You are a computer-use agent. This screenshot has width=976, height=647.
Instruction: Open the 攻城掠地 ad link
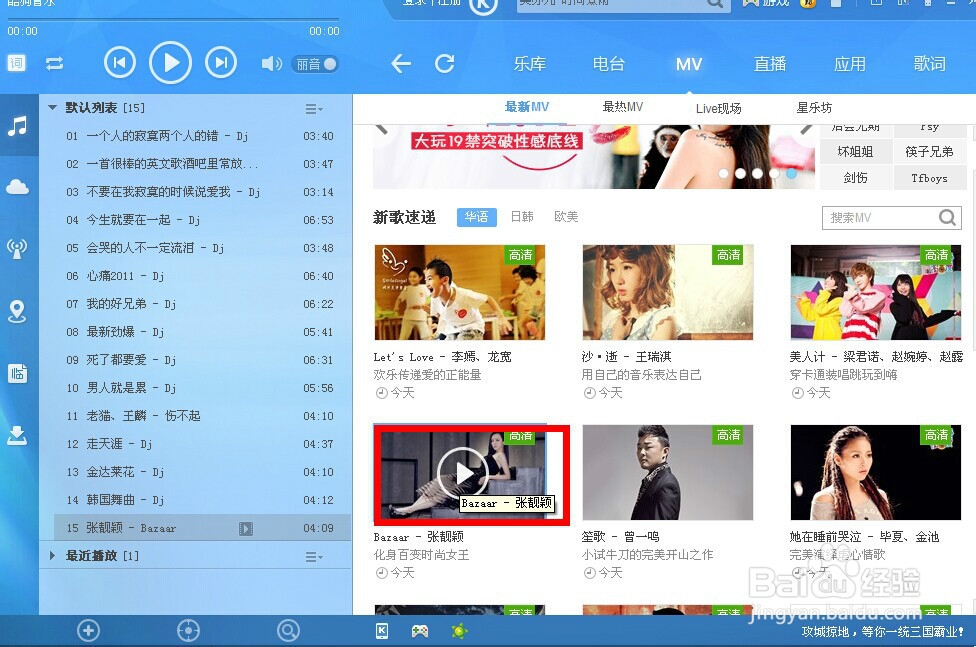(883, 631)
